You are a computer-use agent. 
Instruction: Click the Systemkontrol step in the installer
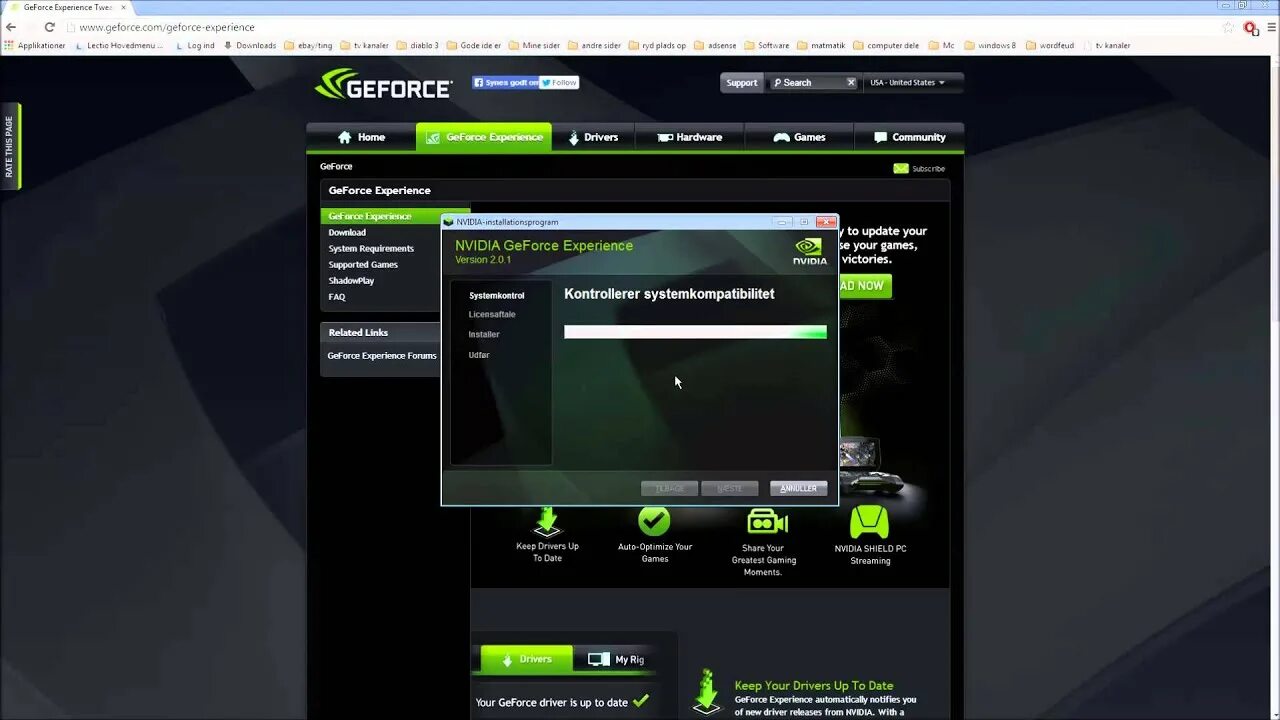tap(496, 295)
